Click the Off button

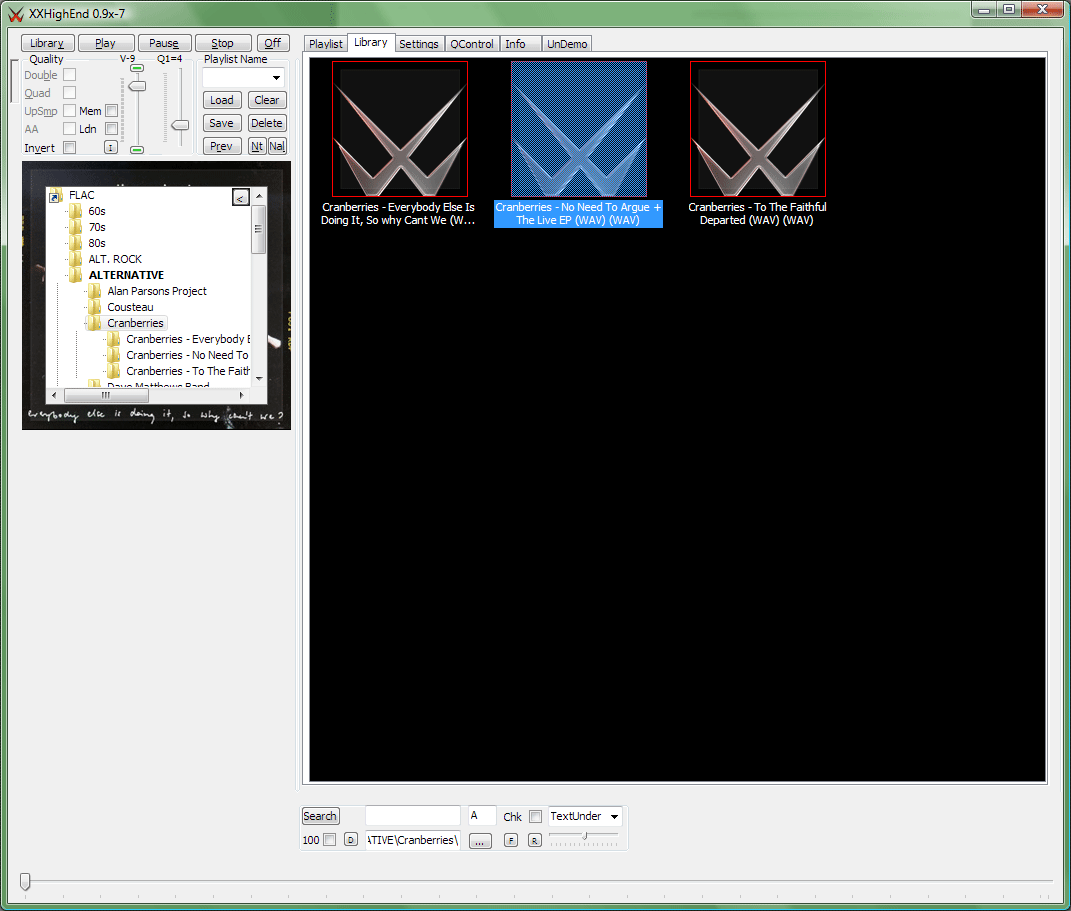[x=273, y=43]
